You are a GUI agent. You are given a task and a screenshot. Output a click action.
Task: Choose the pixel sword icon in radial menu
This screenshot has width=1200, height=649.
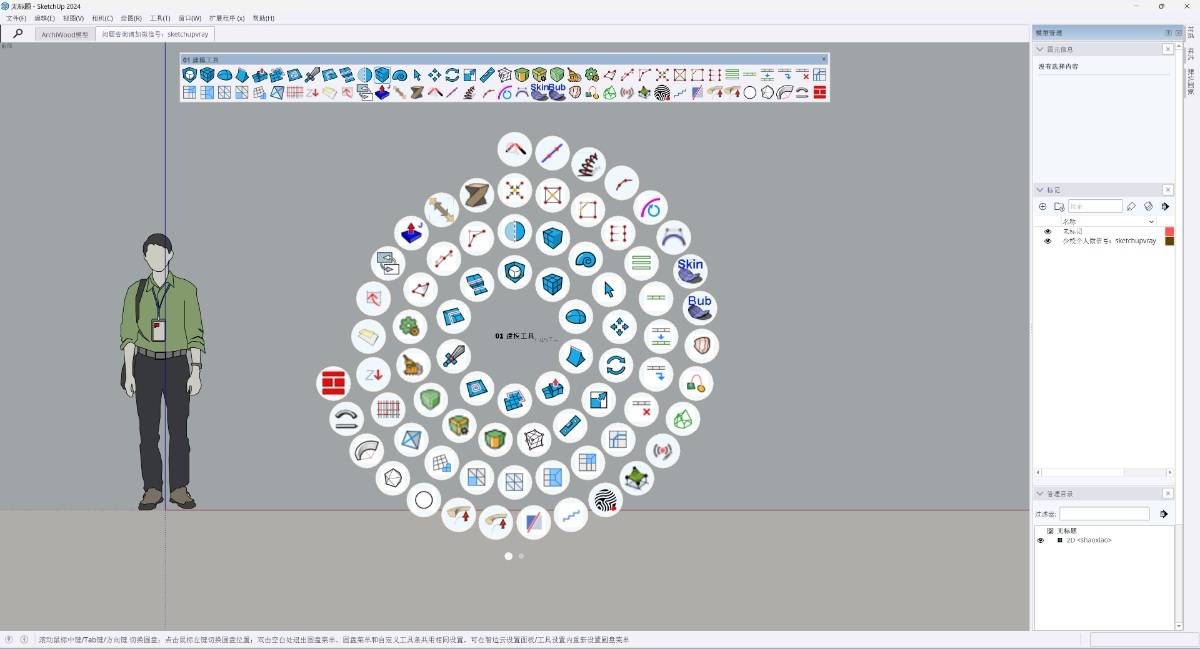coord(453,355)
